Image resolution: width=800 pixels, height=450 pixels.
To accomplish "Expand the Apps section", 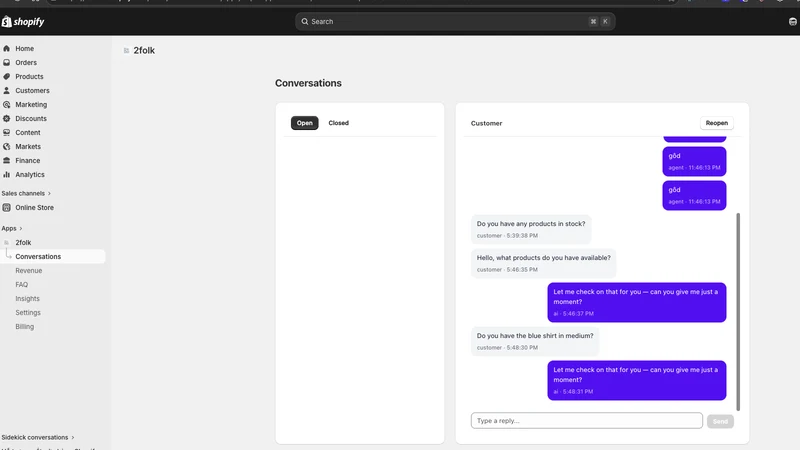I will [12, 228].
